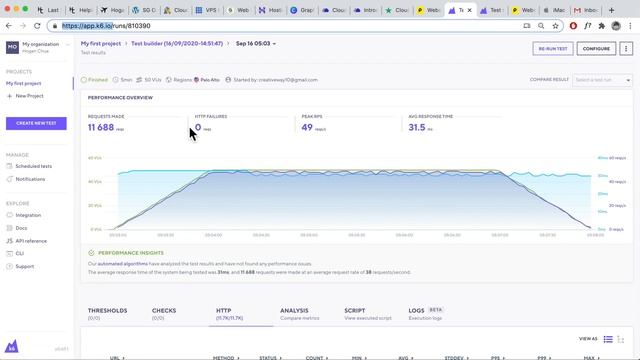Reload the page with browser refresh icon
Screen dimensions: 640x360
click(x=37, y=26)
